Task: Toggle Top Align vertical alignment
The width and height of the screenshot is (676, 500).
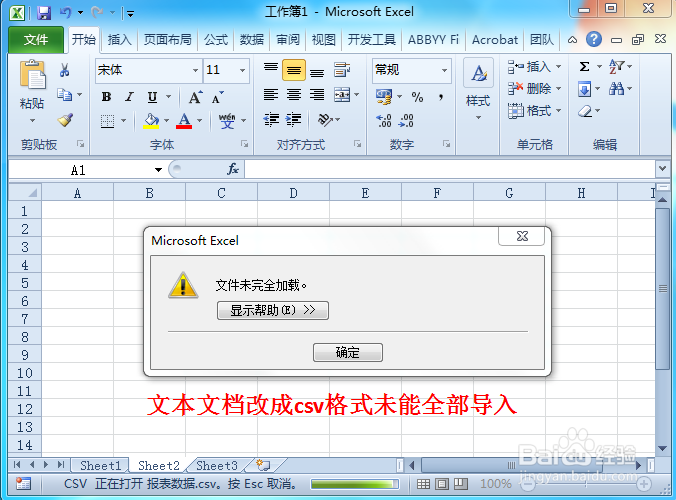Action: (x=271, y=69)
